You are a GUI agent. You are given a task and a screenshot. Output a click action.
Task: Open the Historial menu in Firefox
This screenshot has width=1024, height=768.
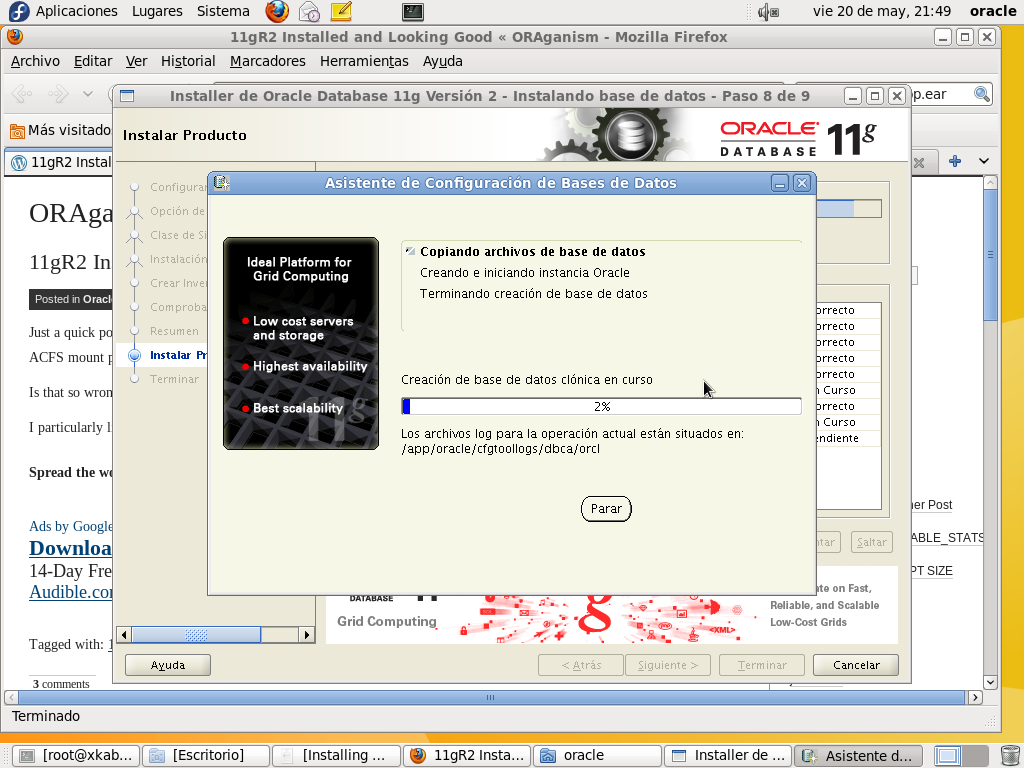[188, 61]
